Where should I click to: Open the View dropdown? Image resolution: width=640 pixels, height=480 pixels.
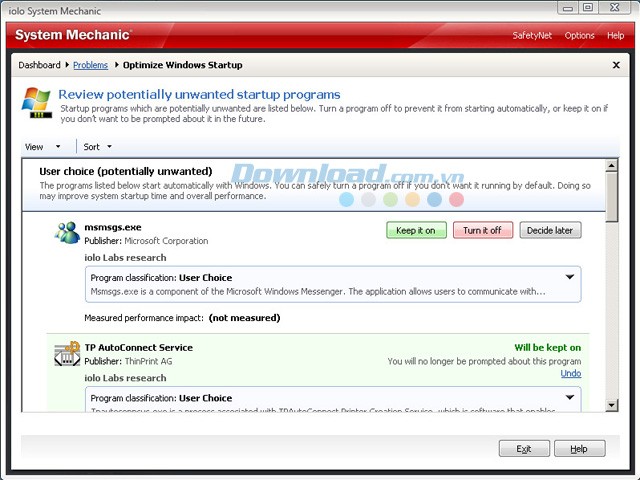(42, 147)
